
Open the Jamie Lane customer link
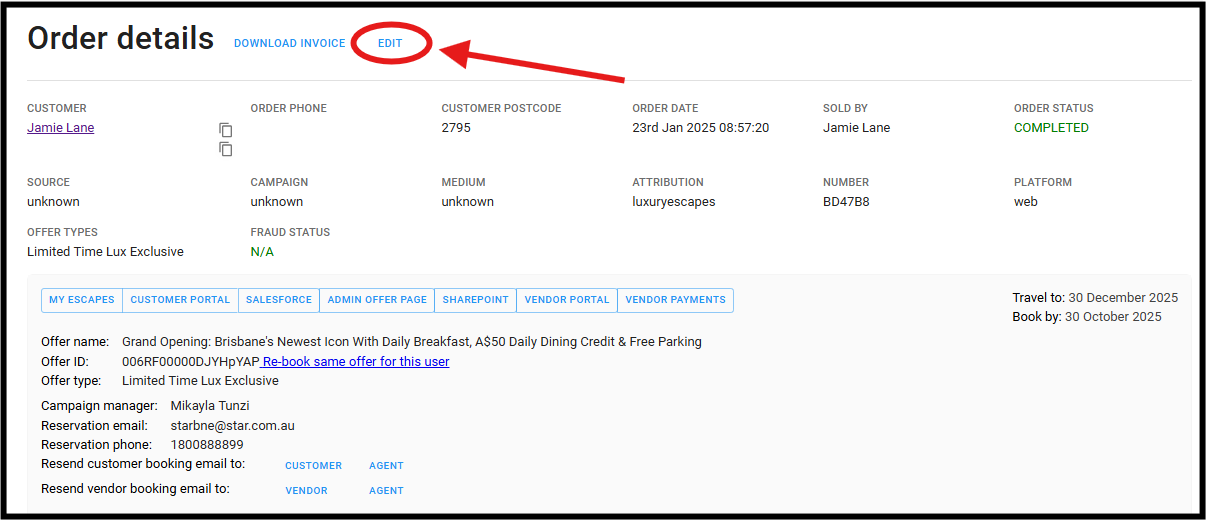tap(61, 128)
